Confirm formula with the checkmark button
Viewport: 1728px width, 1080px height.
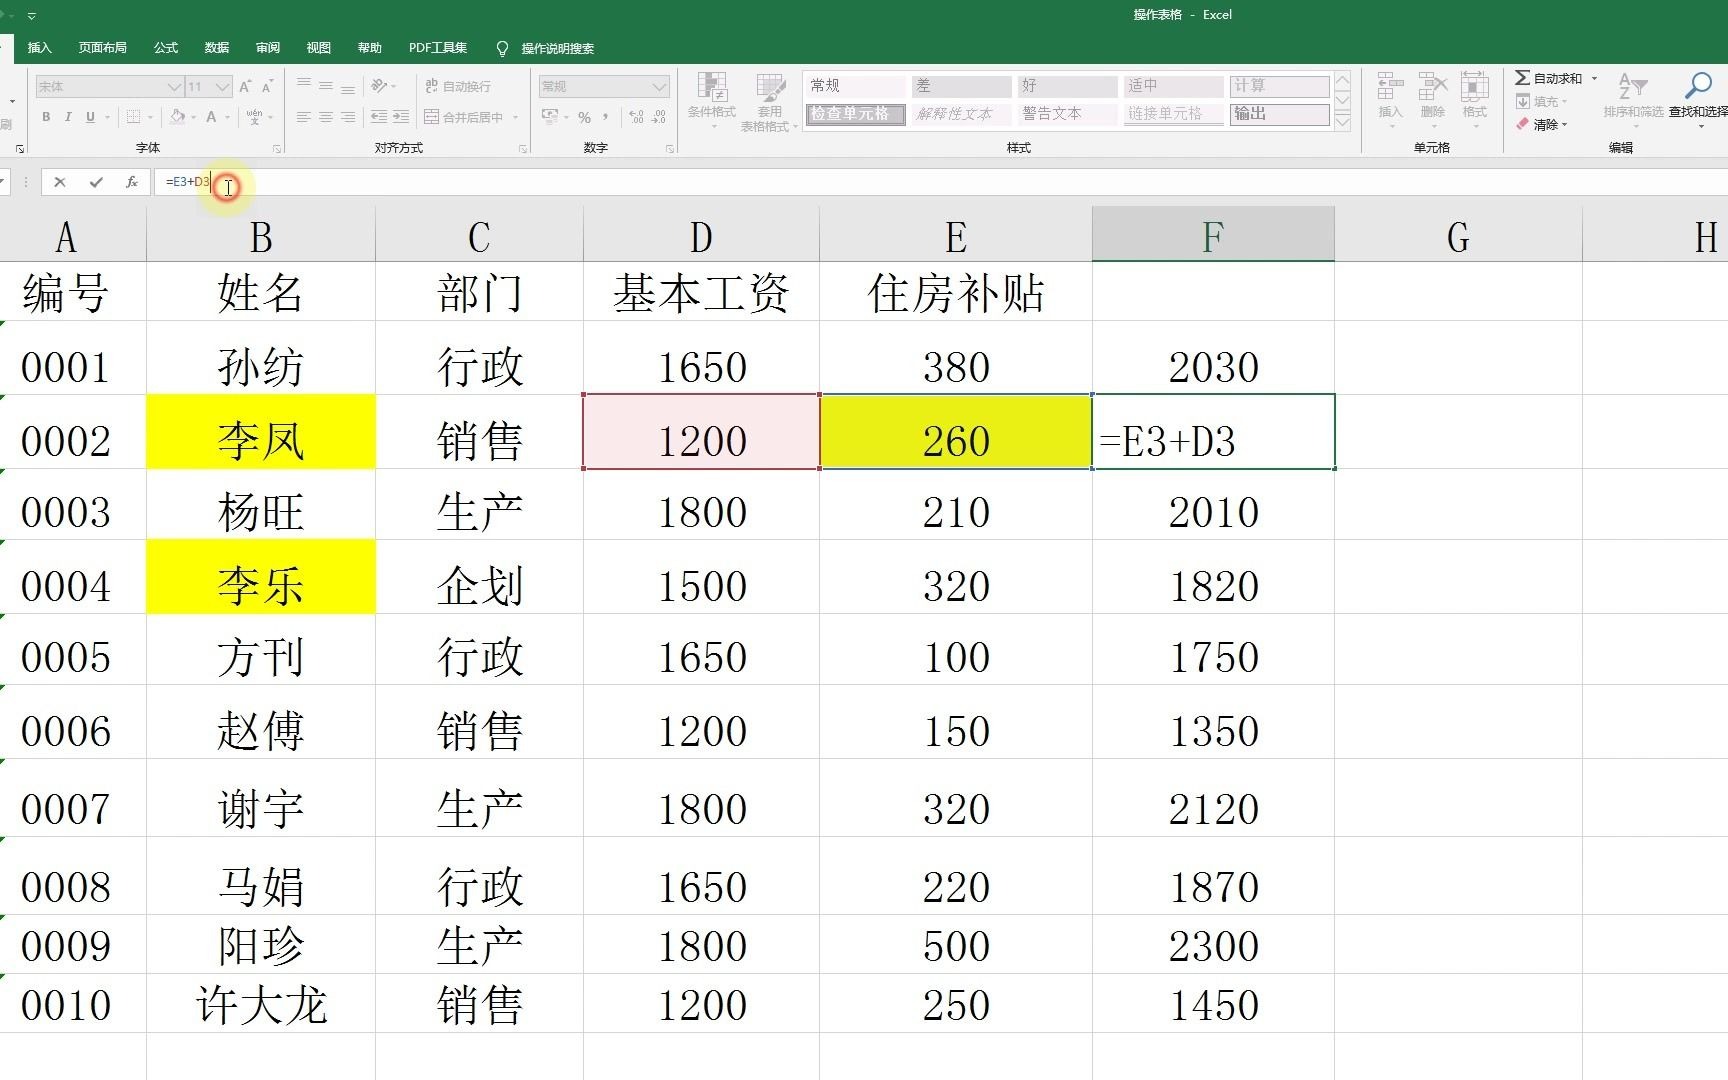95,182
